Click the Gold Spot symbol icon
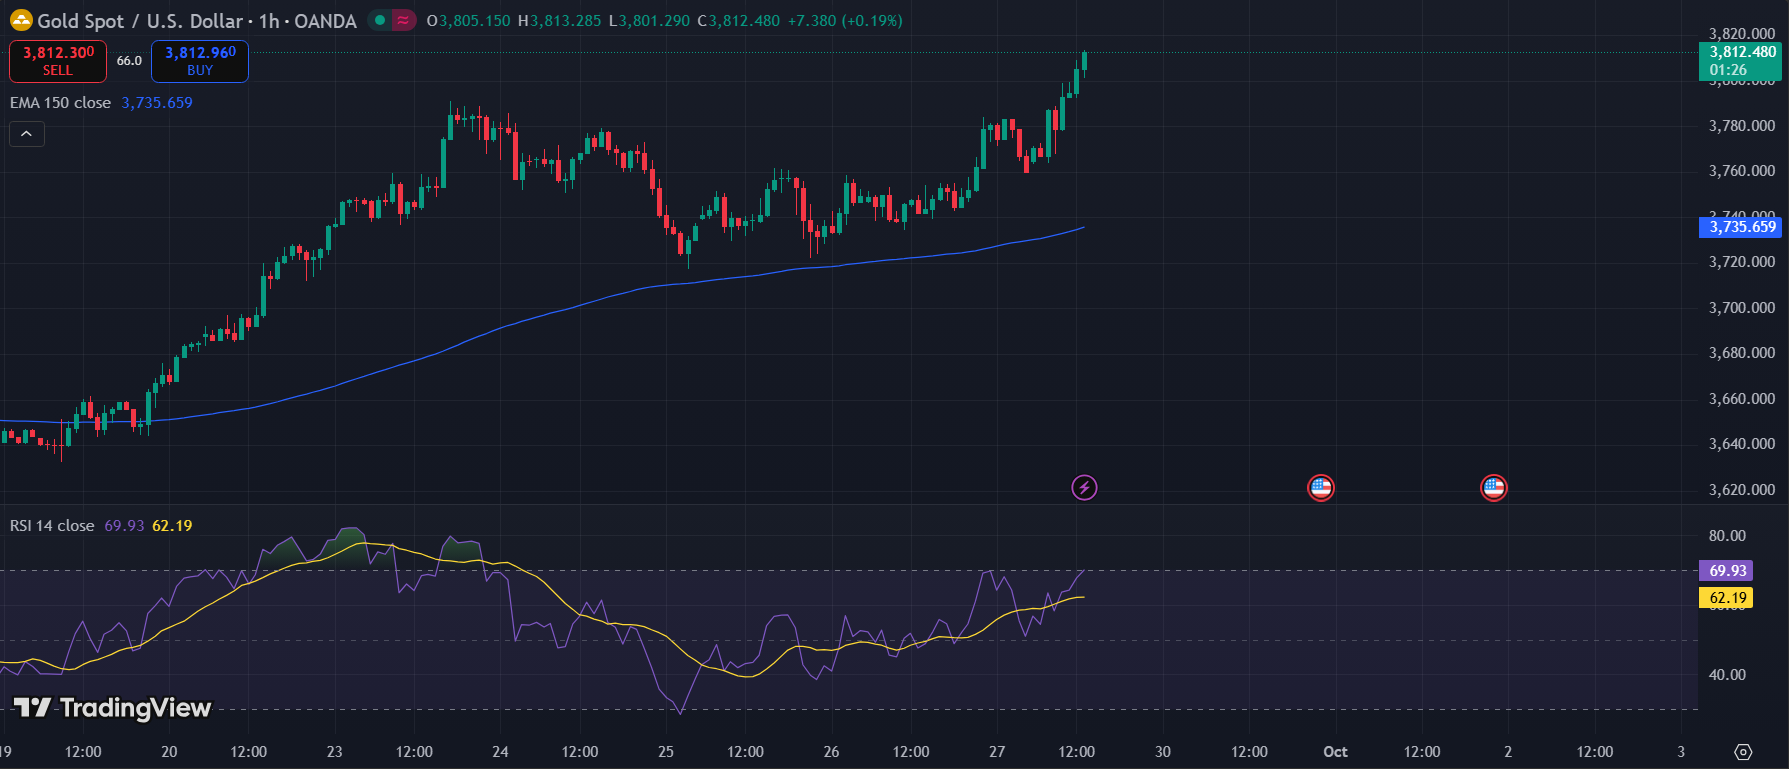Image resolution: width=1789 pixels, height=769 pixels. (21, 20)
